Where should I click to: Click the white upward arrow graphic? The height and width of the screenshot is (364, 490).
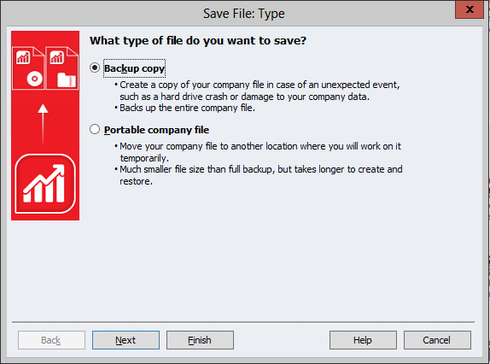(43, 124)
